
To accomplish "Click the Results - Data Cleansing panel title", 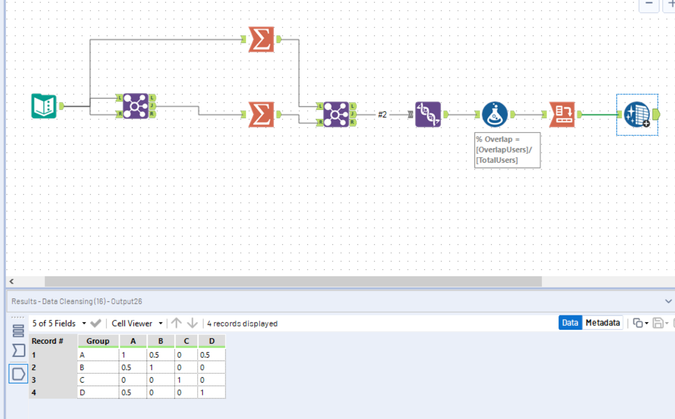I will [77, 301].
